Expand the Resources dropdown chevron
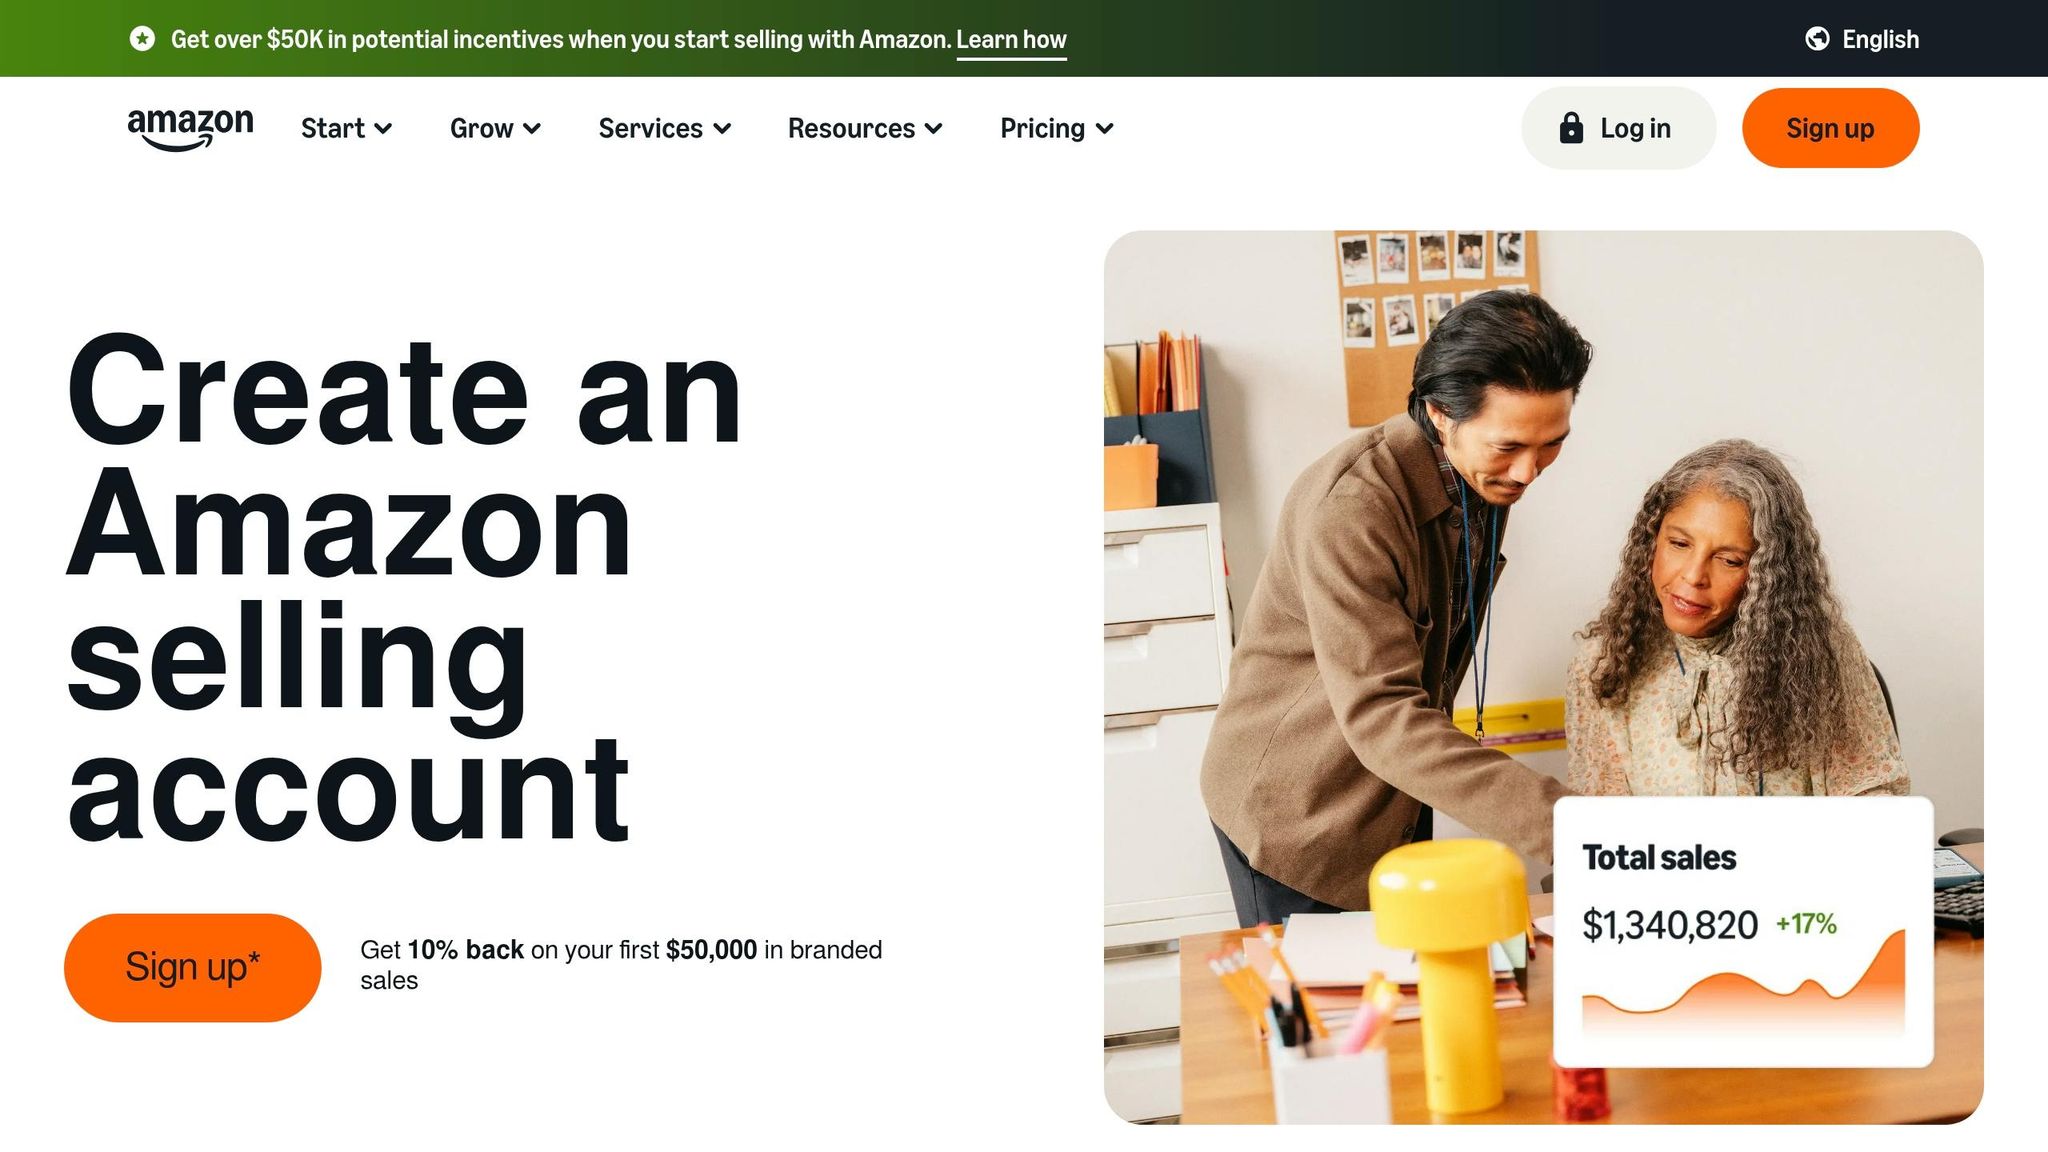This screenshot has height=1152, width=2048. point(934,129)
